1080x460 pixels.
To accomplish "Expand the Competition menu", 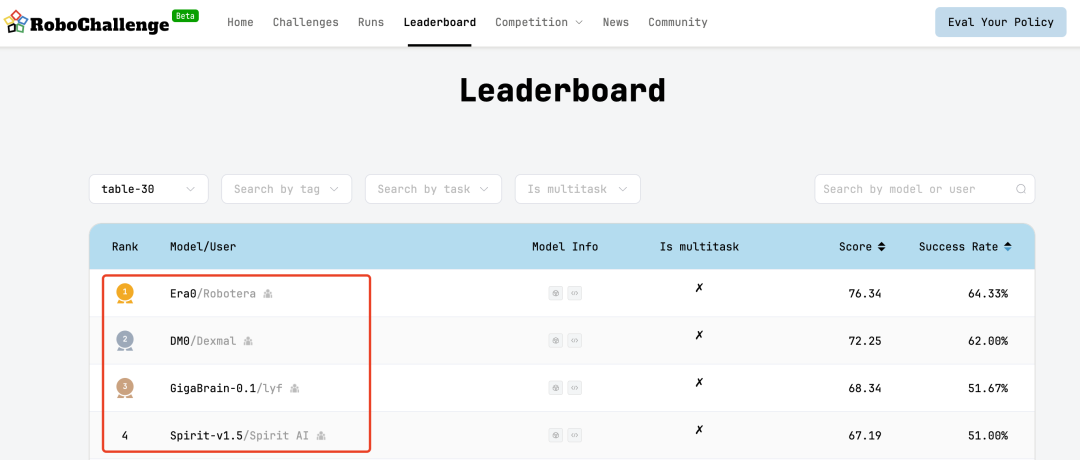I will pyautogui.click(x=539, y=22).
